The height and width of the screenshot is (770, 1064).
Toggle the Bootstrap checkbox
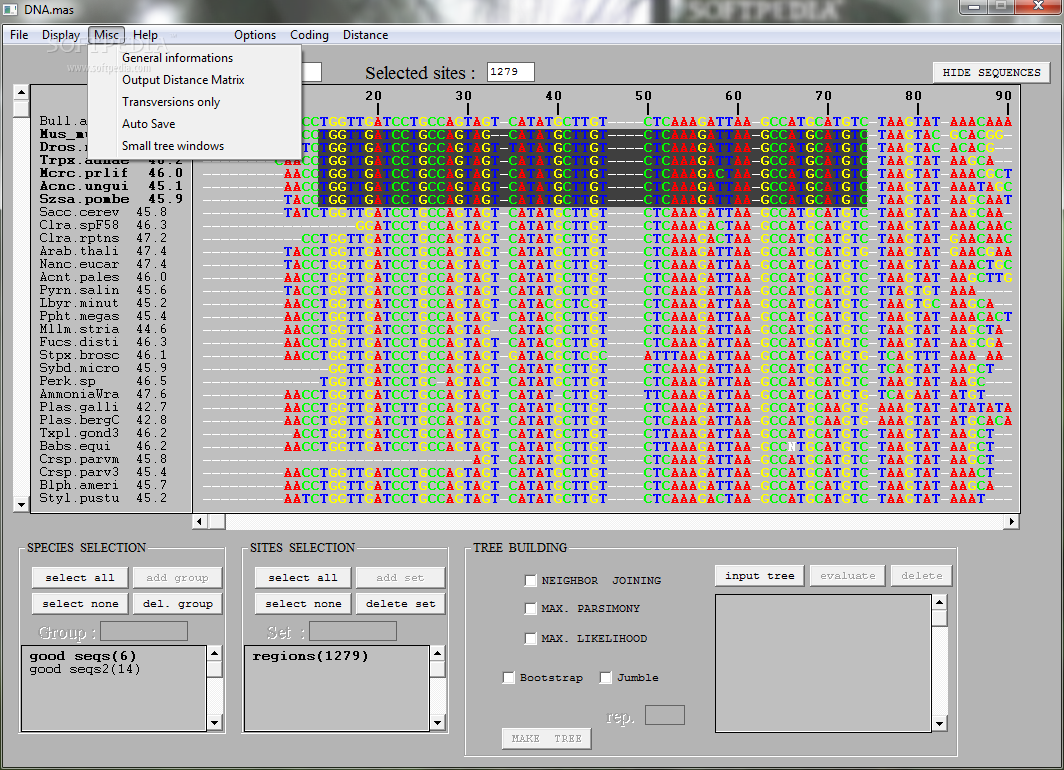click(x=508, y=677)
